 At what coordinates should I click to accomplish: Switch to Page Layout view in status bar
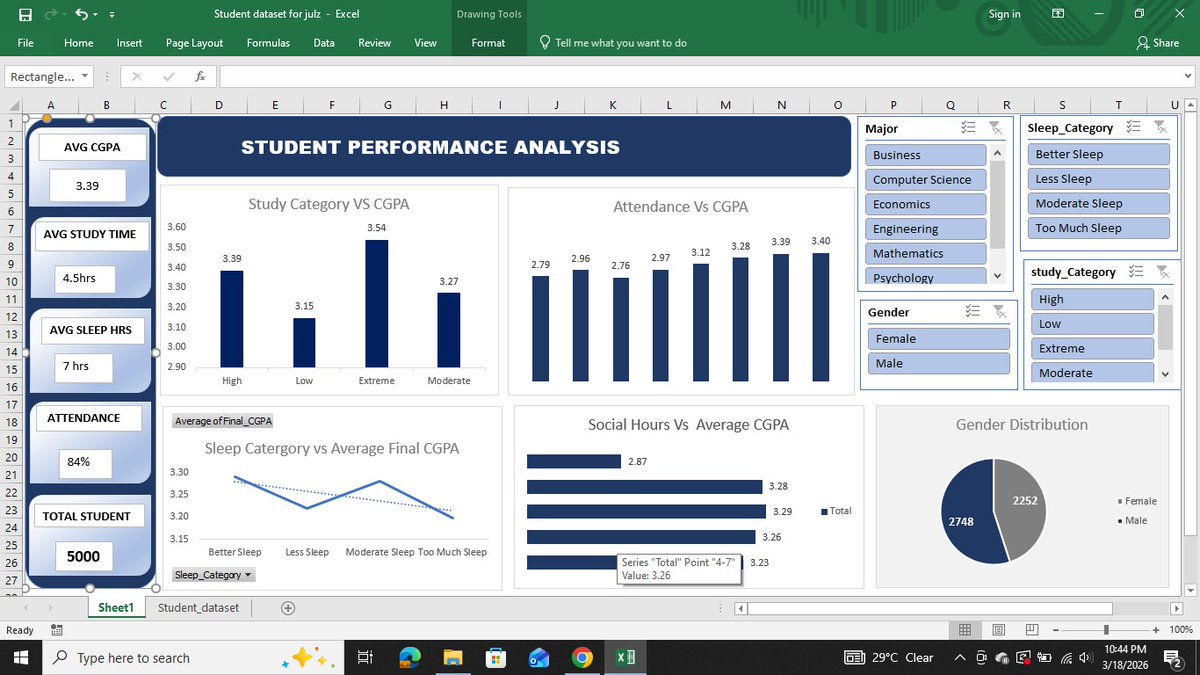[1000, 630]
